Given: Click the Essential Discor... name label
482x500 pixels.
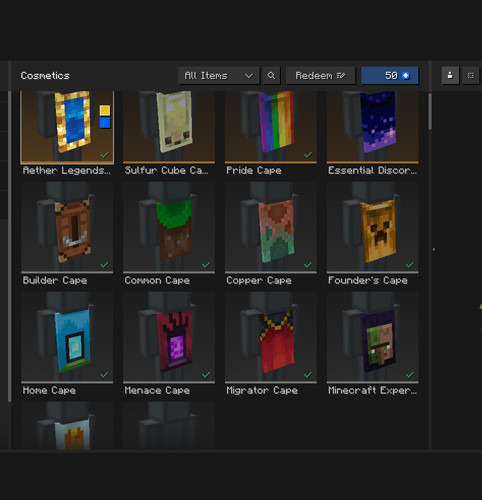Looking at the screenshot, I should point(373,171).
